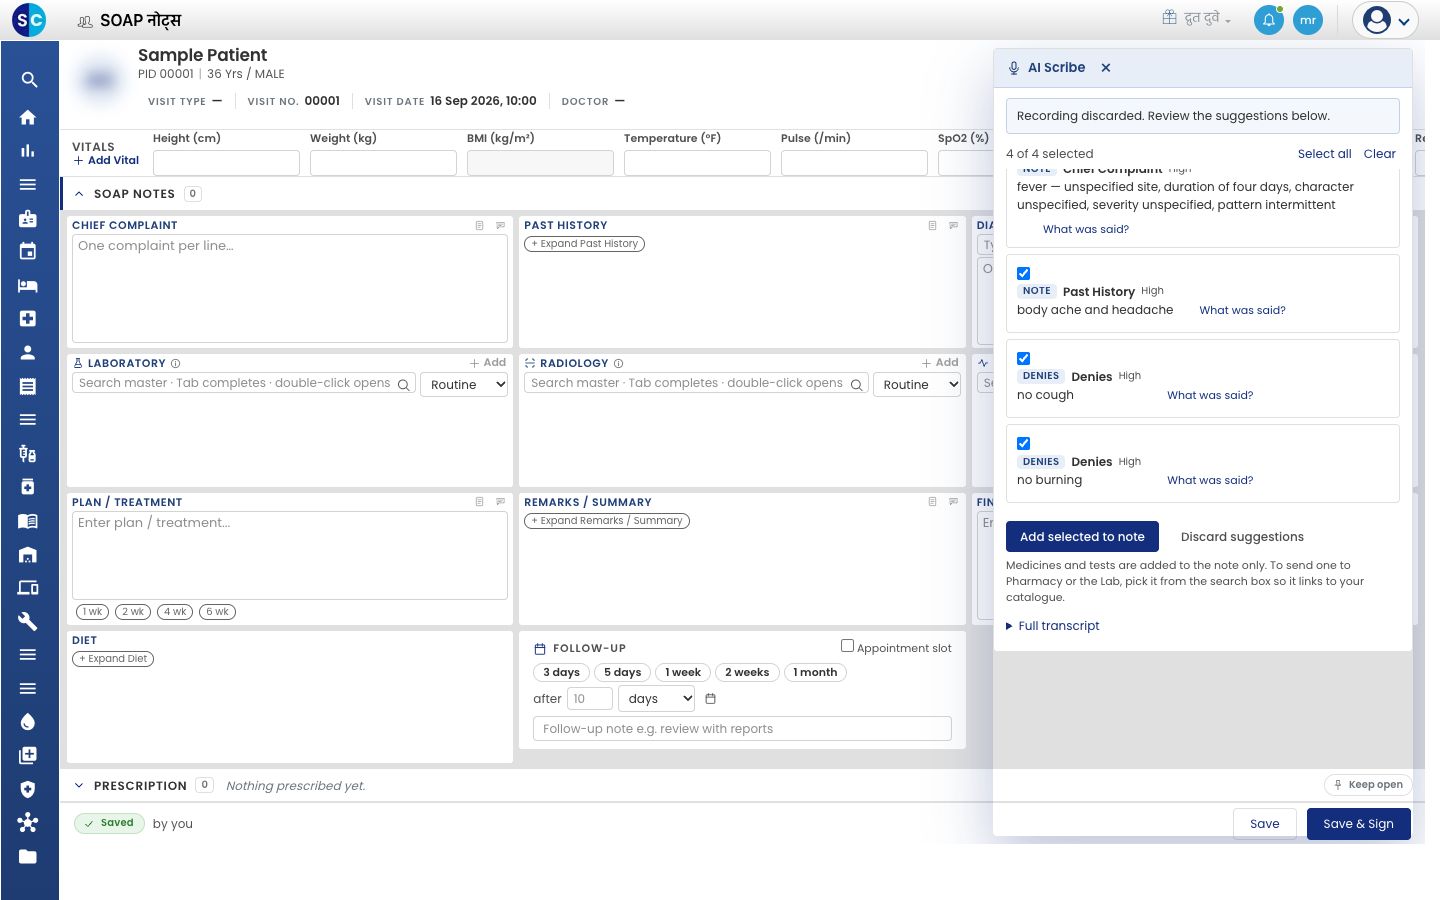Open the follow-up date picker calendar icon
This screenshot has height=900, width=1440.
point(711,699)
